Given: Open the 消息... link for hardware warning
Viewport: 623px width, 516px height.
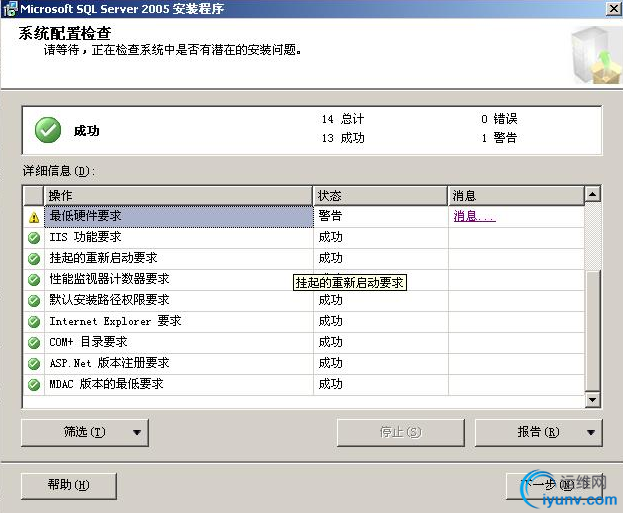Looking at the screenshot, I should [474, 216].
